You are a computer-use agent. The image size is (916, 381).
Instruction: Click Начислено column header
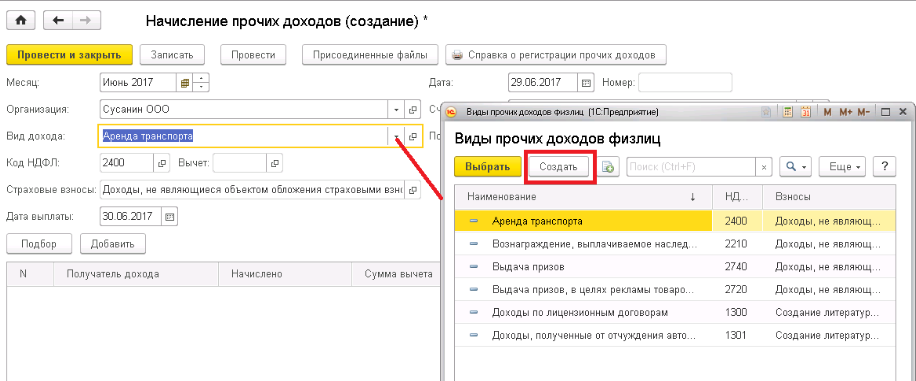tap(285, 274)
